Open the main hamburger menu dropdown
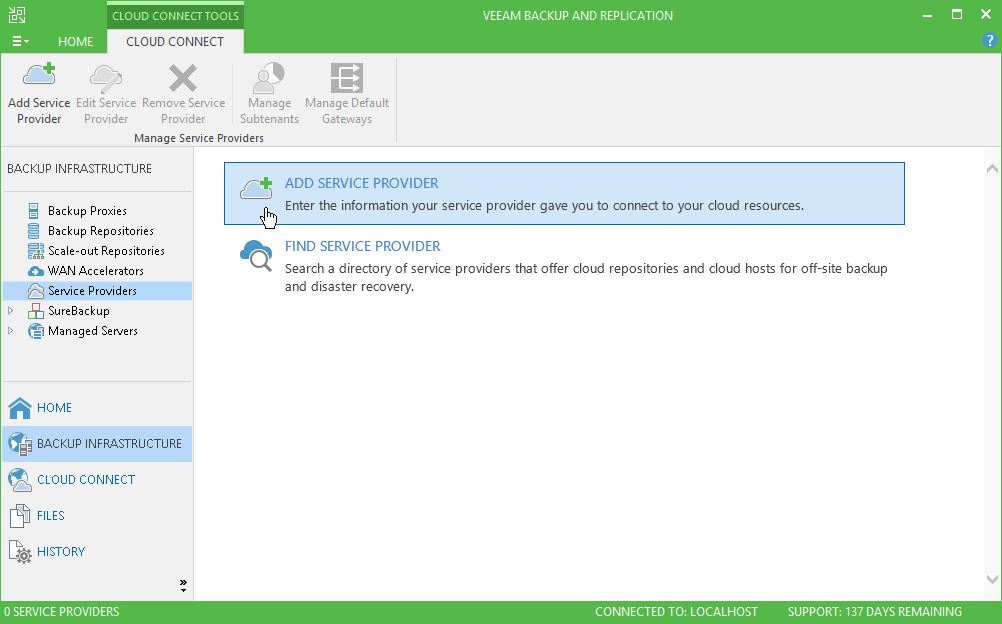The width and height of the screenshot is (1002, 624). click(20, 41)
